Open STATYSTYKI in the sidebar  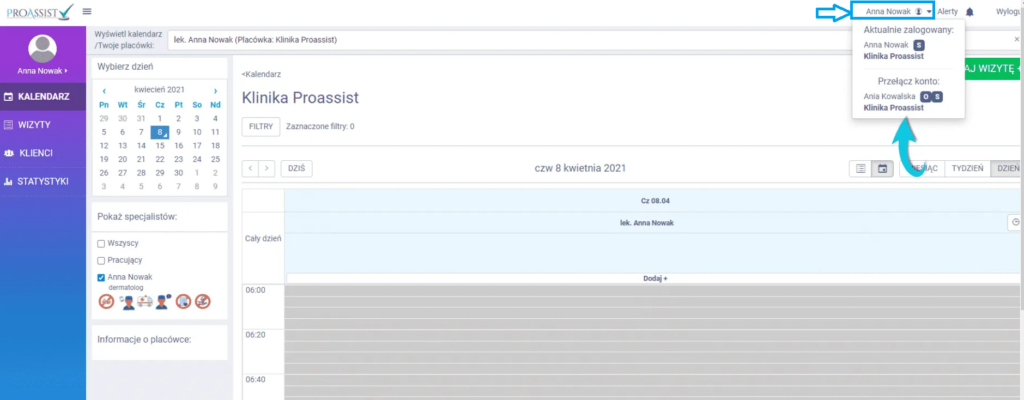42,181
